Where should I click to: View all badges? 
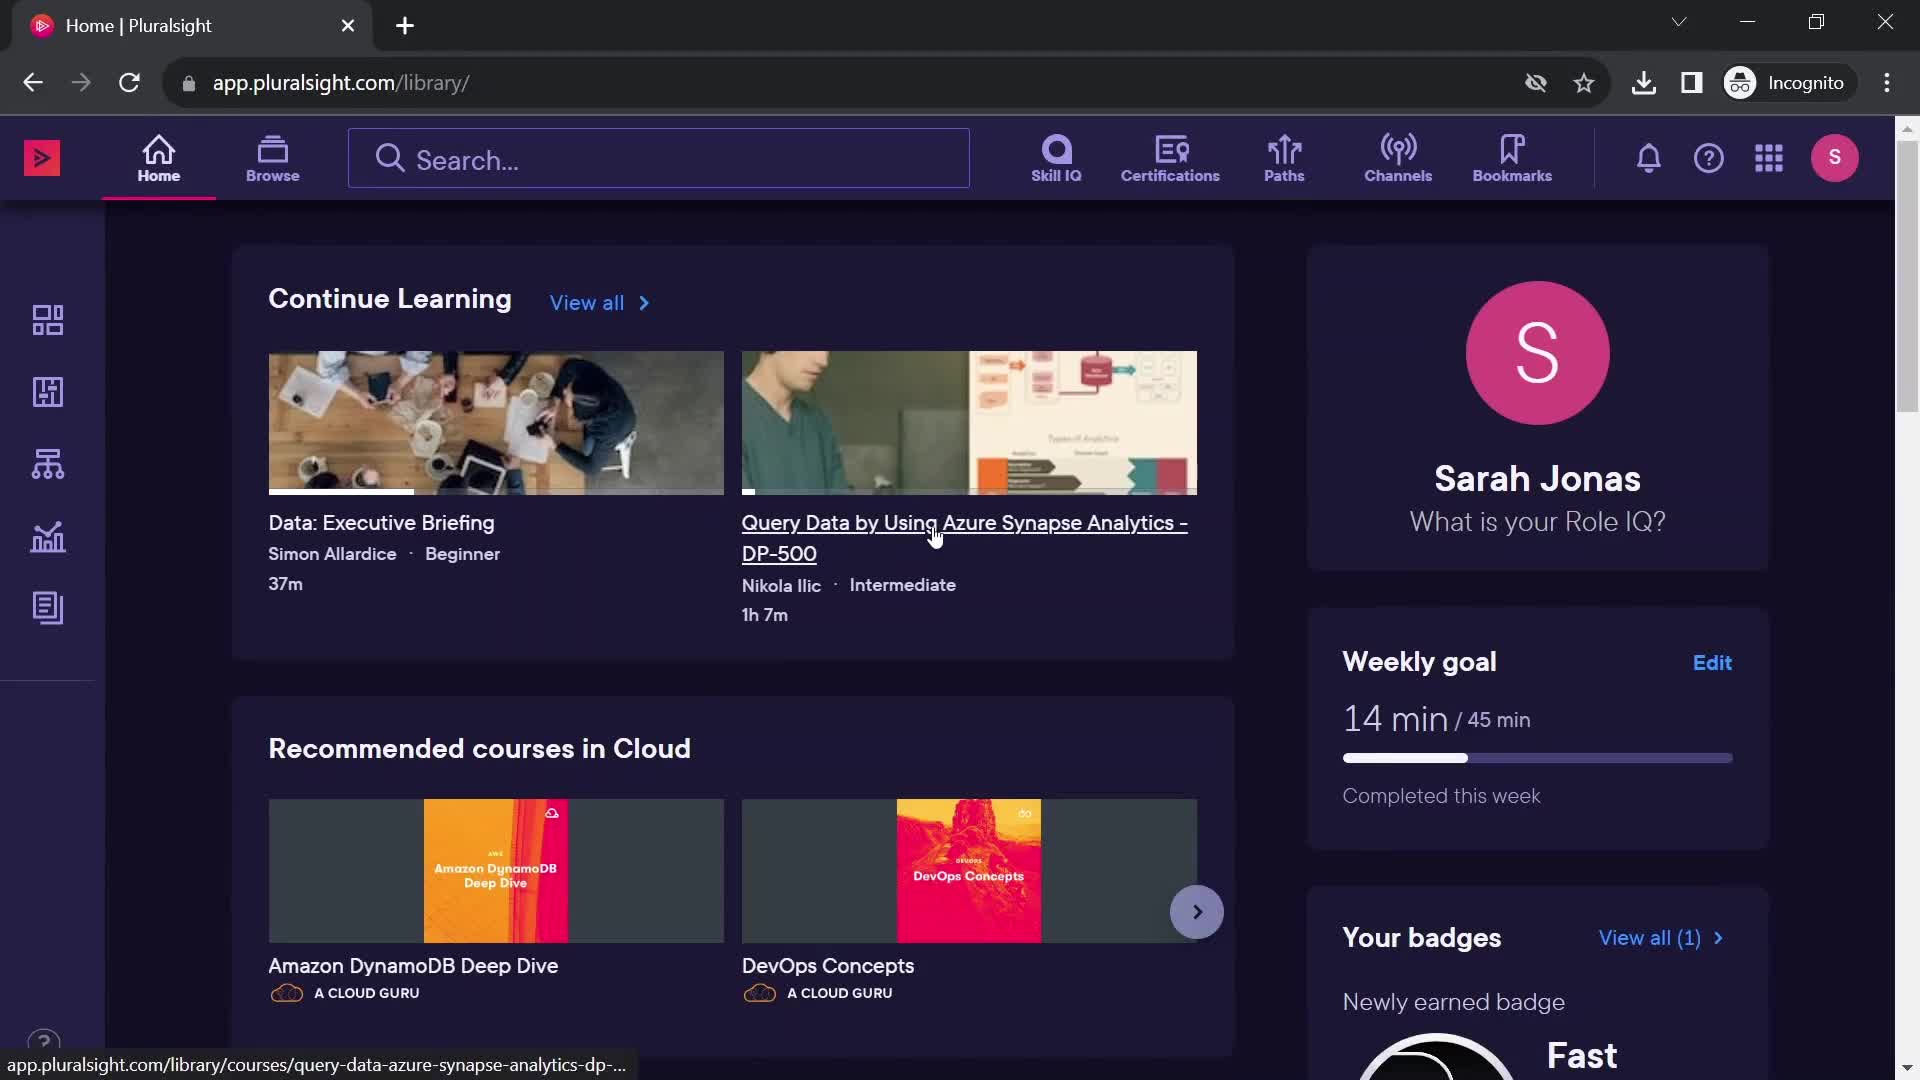coord(1660,938)
